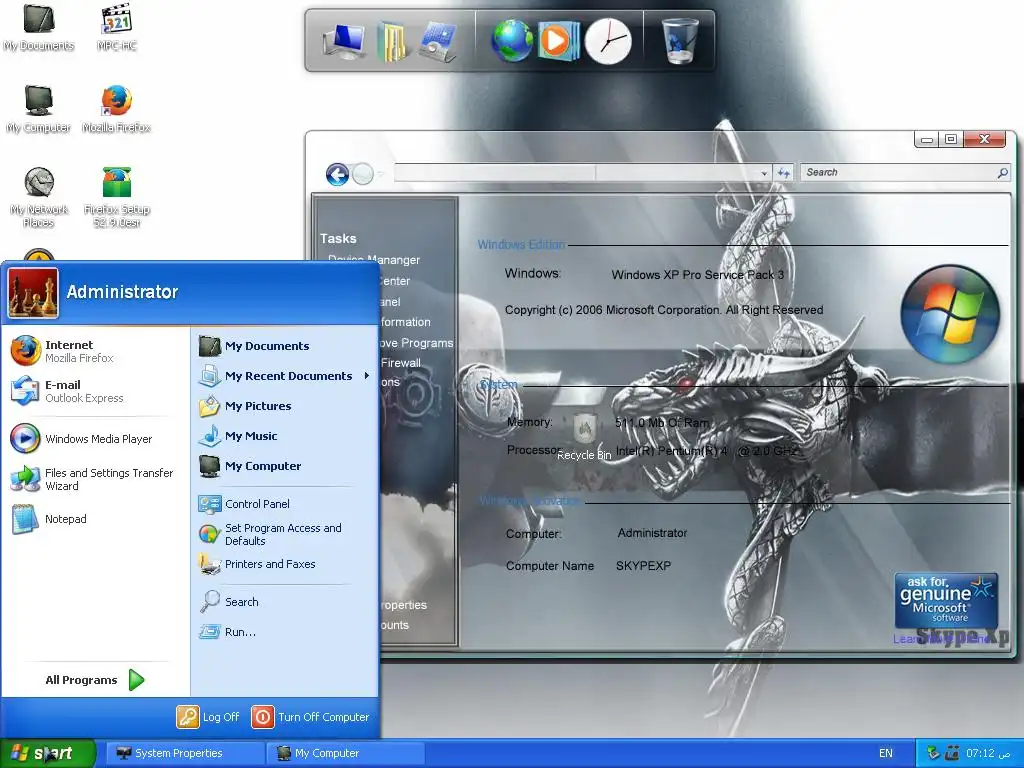Click the Log Off button
This screenshot has height=768, width=1024.
[208, 717]
